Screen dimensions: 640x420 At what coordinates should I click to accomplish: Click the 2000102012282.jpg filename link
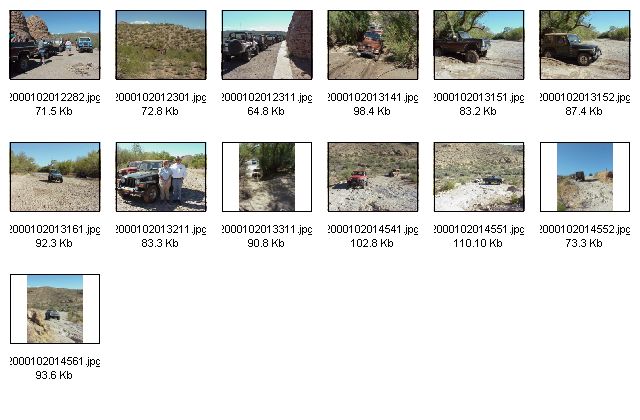[x=55, y=98]
